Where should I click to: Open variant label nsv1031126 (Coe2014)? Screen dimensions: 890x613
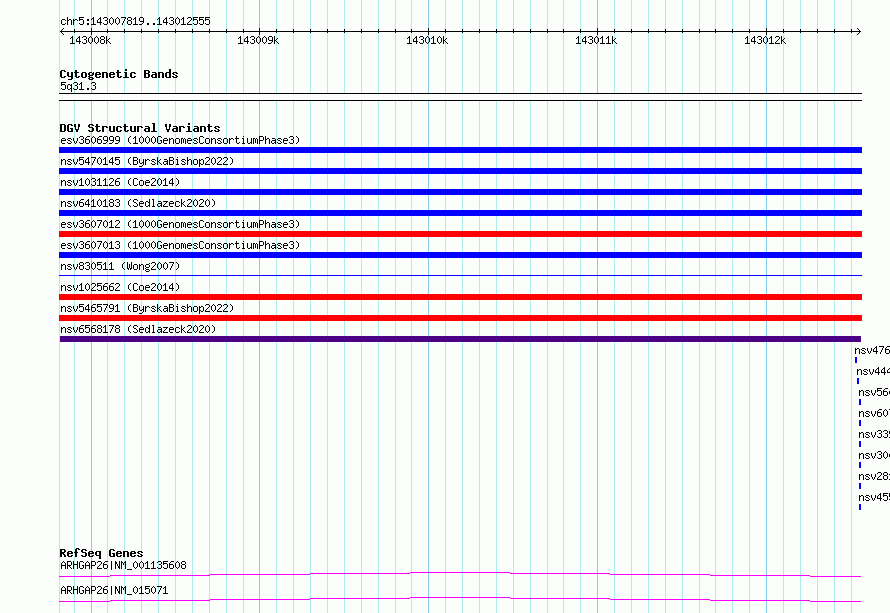[x=120, y=182]
